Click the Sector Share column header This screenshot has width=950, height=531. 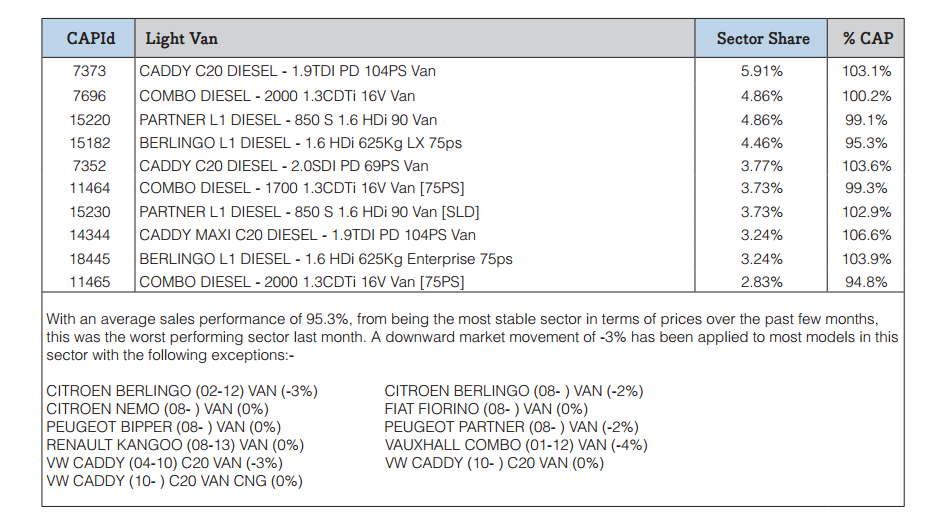point(762,38)
